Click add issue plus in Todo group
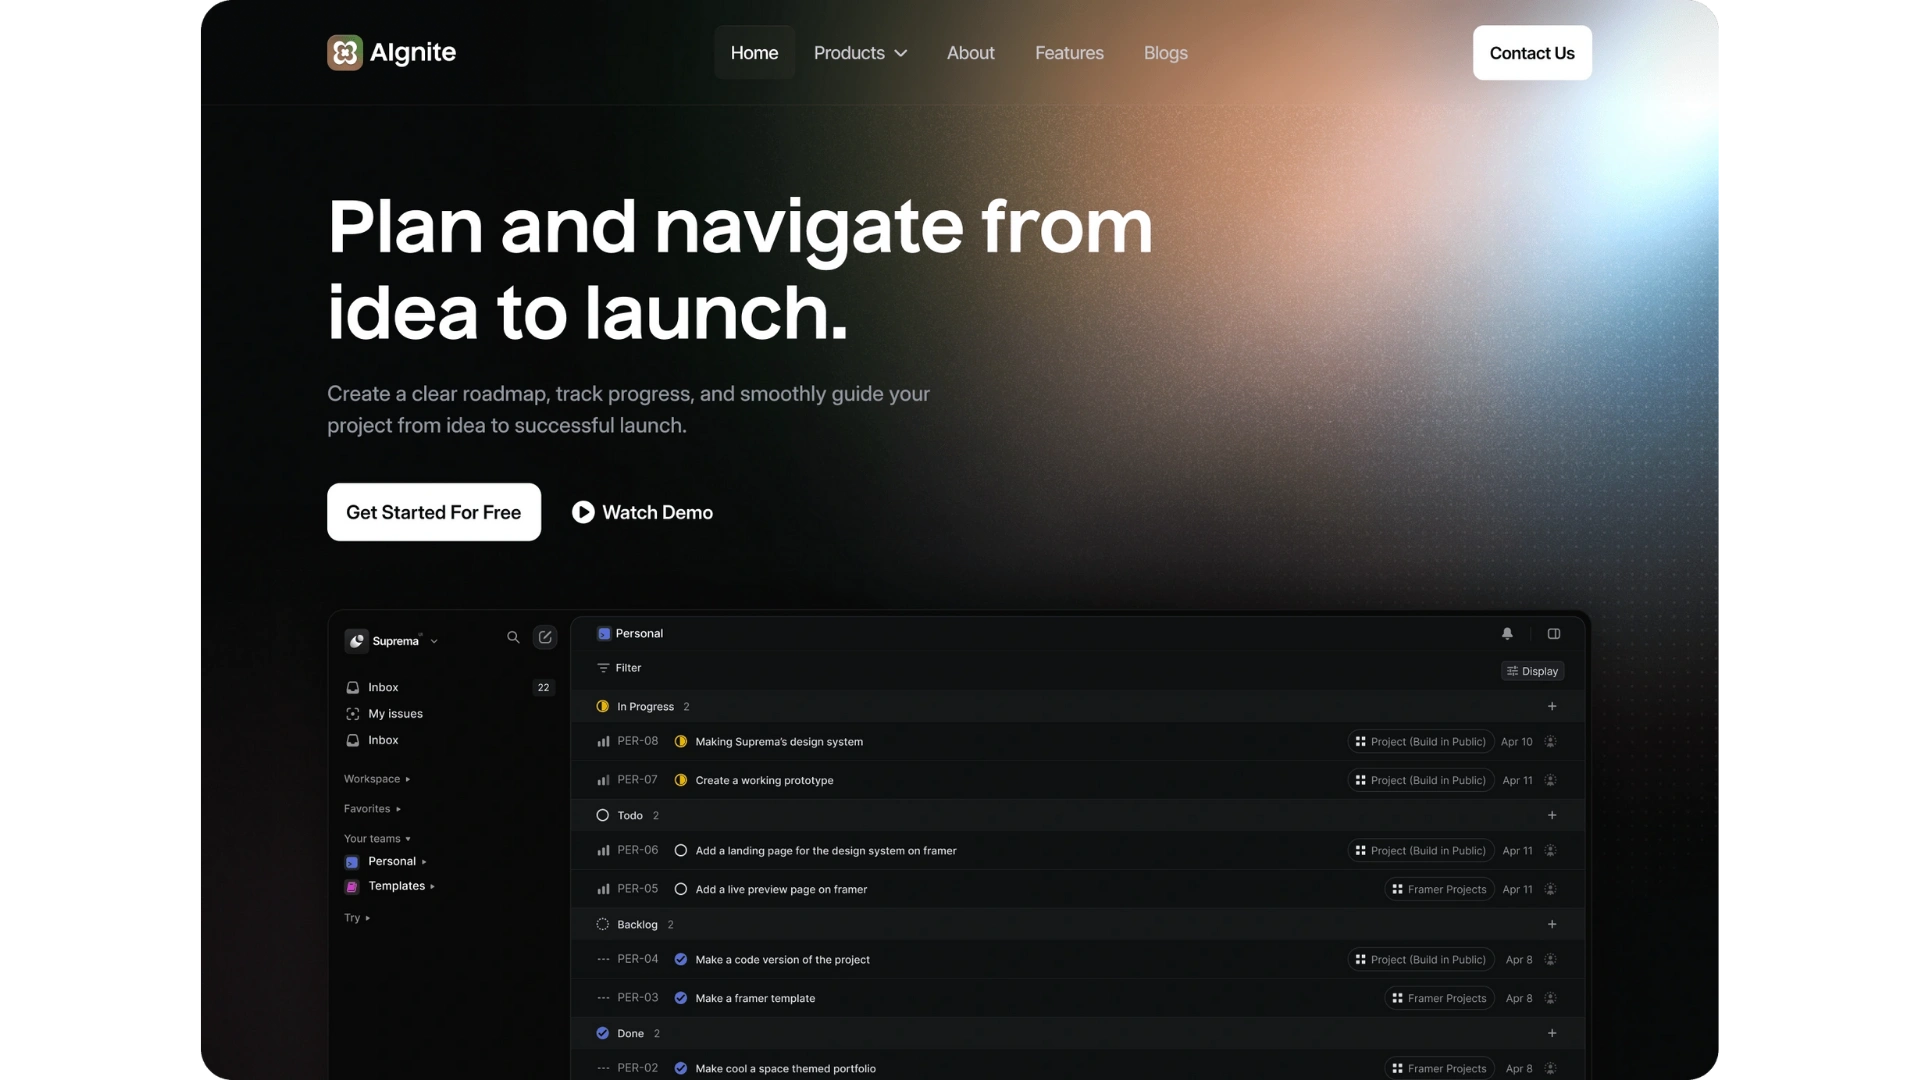Screen dimensions: 1920x1080 click(1552, 815)
